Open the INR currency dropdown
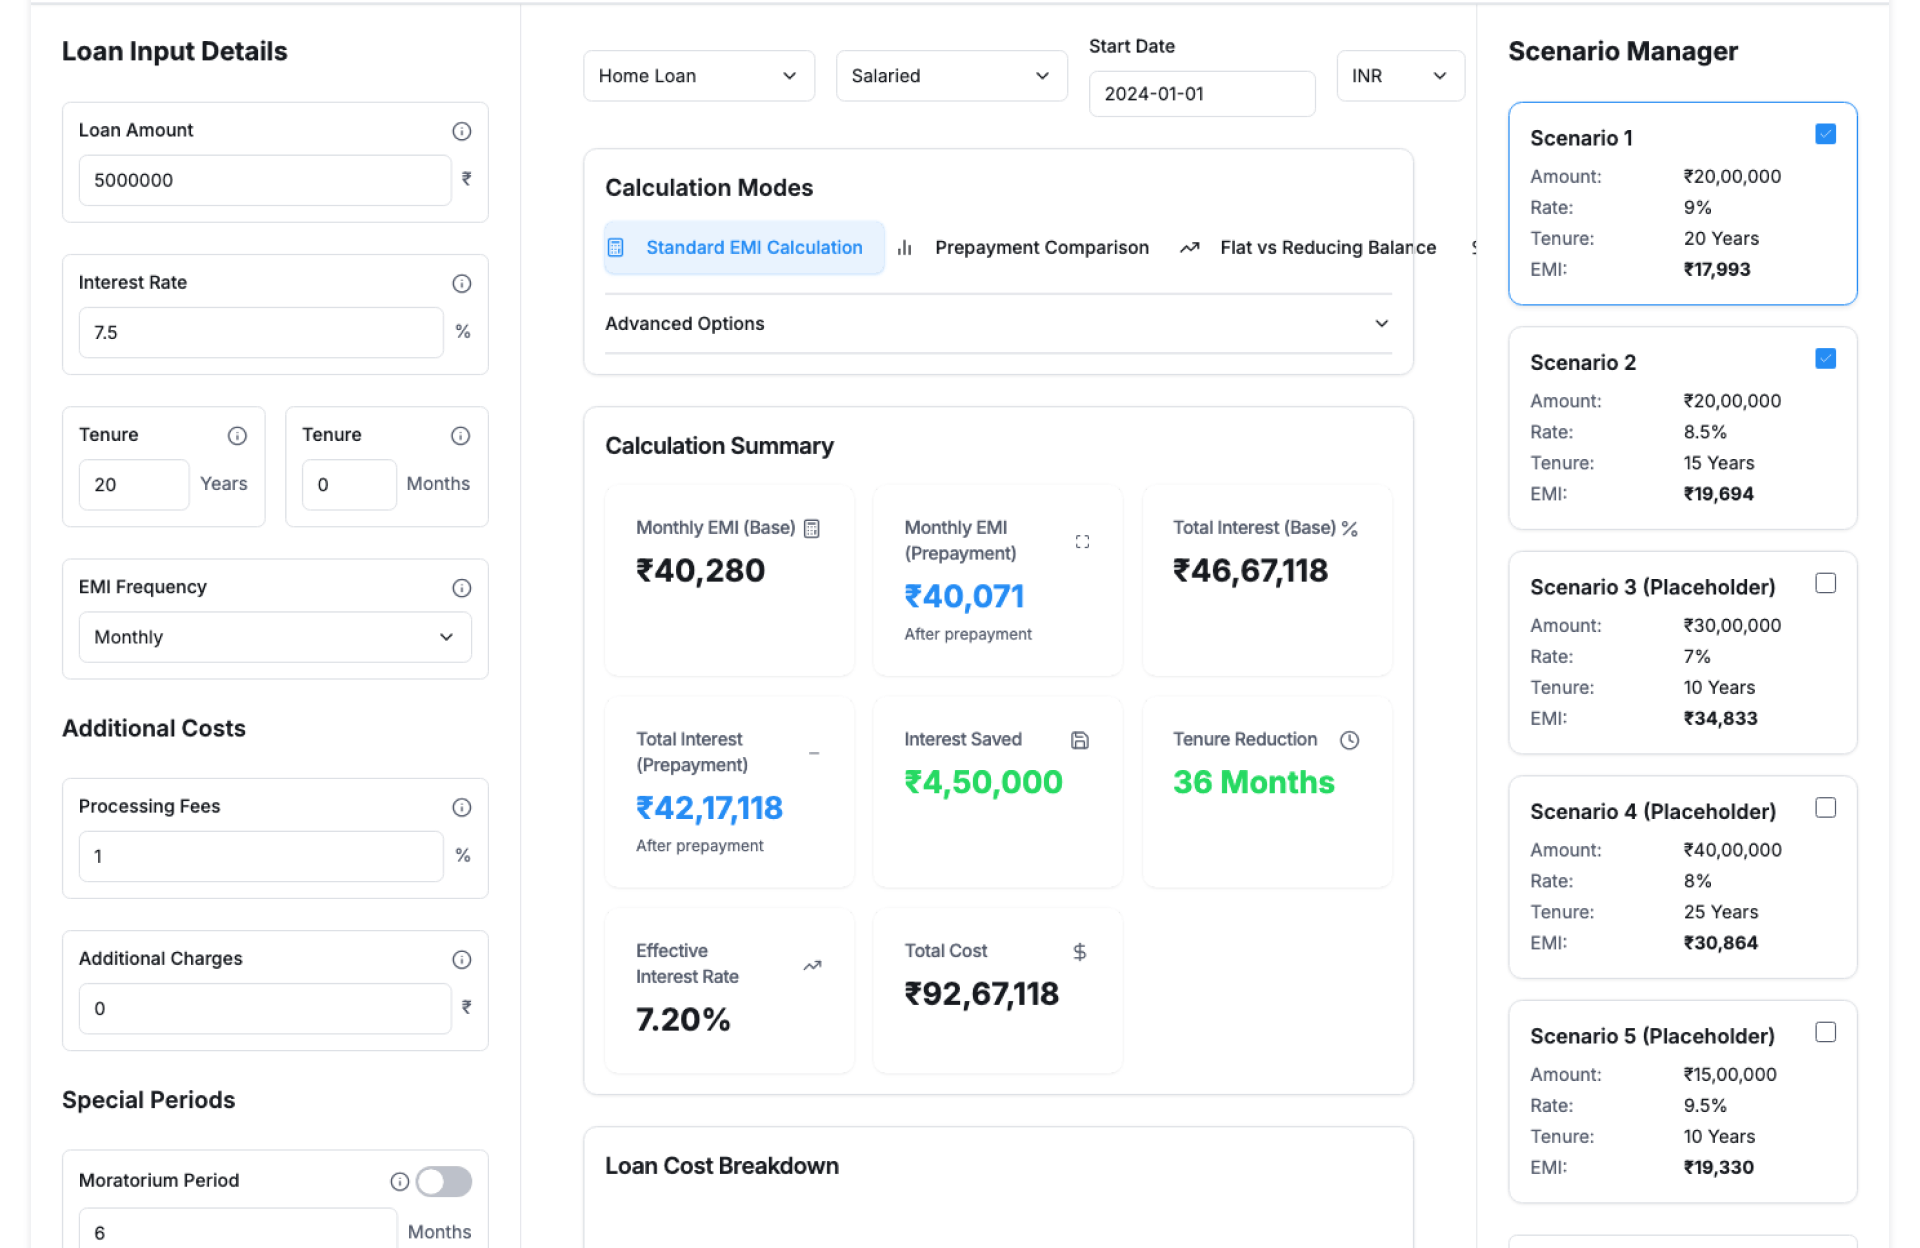This screenshot has width=1920, height=1248. click(x=1399, y=76)
